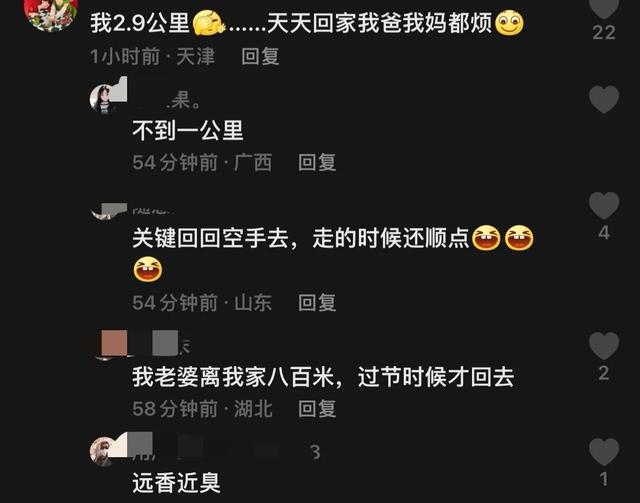Like the Tianjin 2.9公里 comment
This screenshot has height=503, width=640.
[x=604, y=8]
